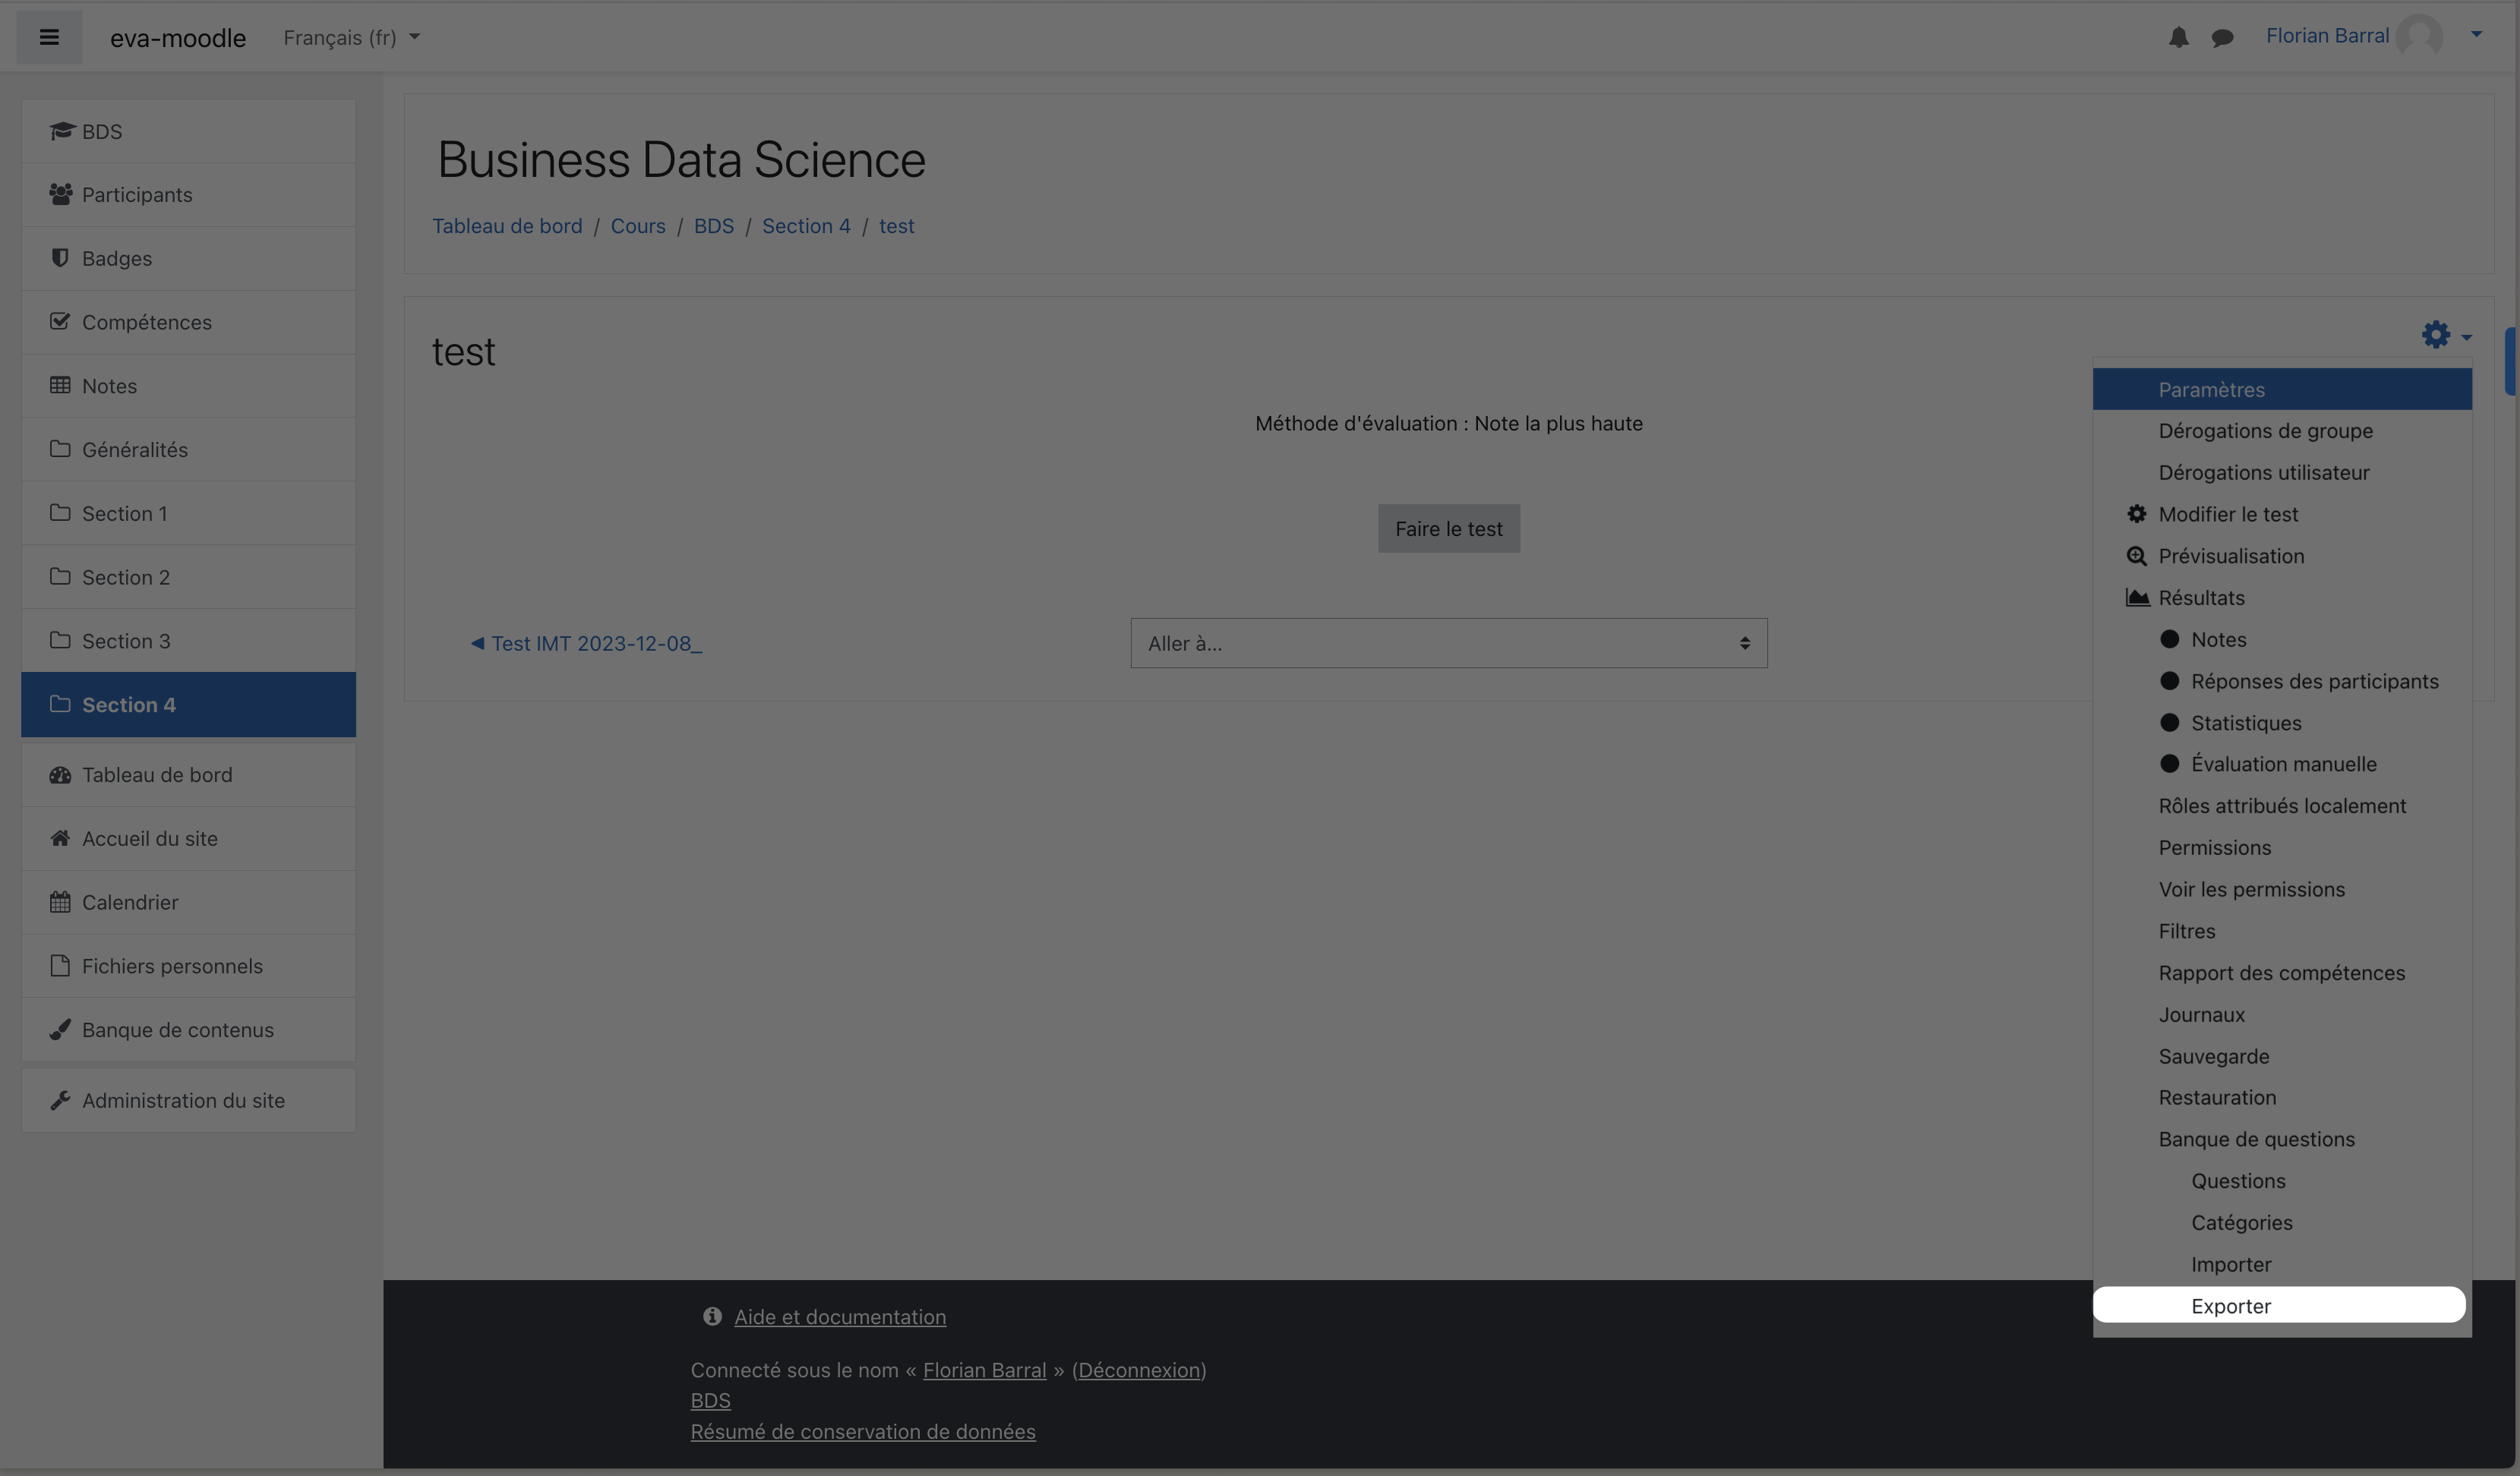Viewport: 2520px width, 1476px height.
Task: Expand the 'Aller à...' dropdown
Action: click(x=1448, y=643)
